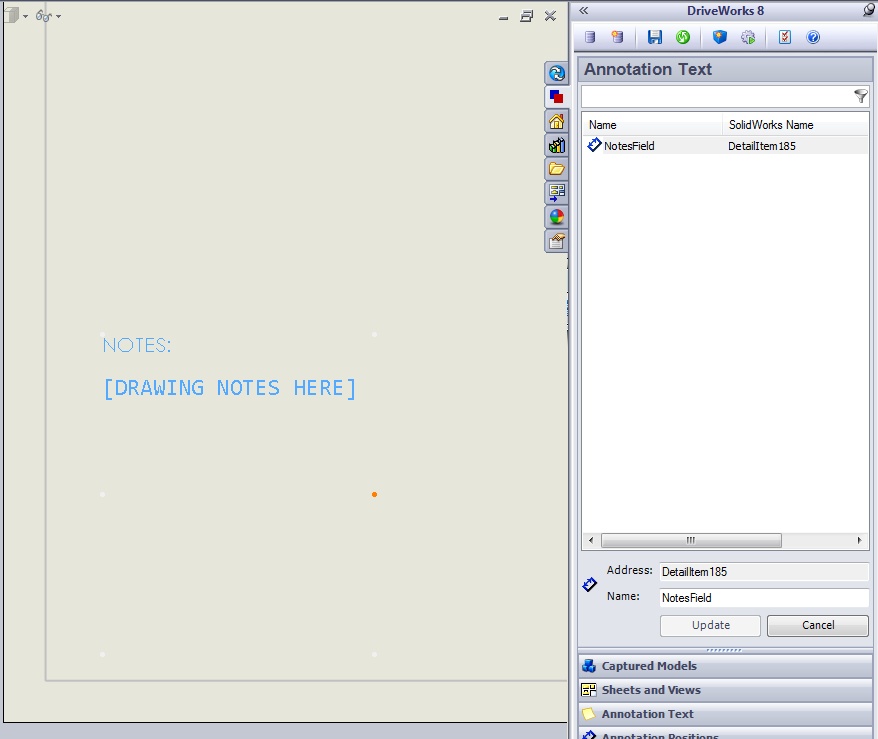The height and width of the screenshot is (739, 878).
Task: Close the drawing document window
Action: [550, 16]
